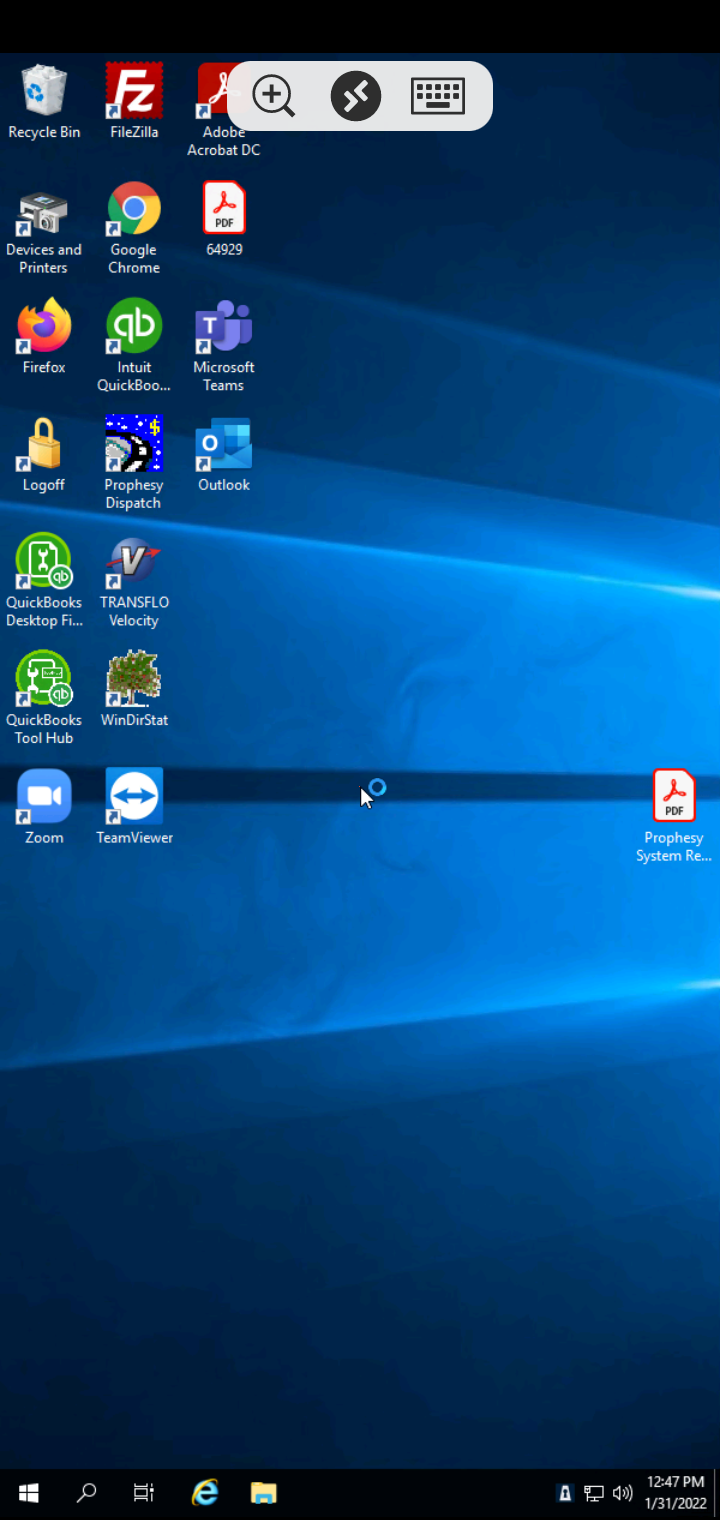Select the Microsoft Teams shortcut

click(224, 346)
